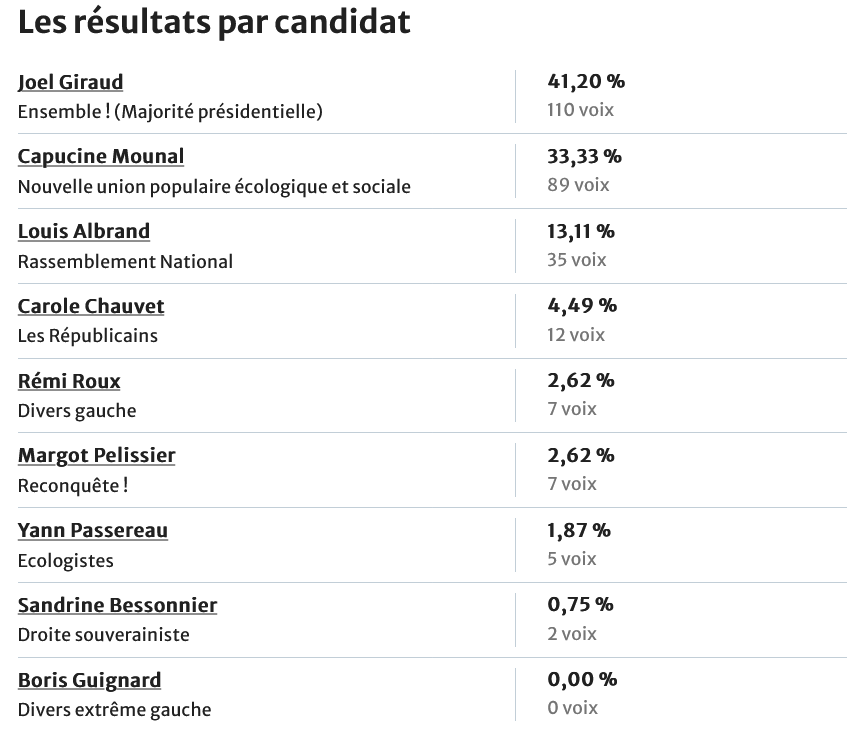Open Rémi Roux candidate profile
This screenshot has width=847, height=745.
[x=69, y=381]
